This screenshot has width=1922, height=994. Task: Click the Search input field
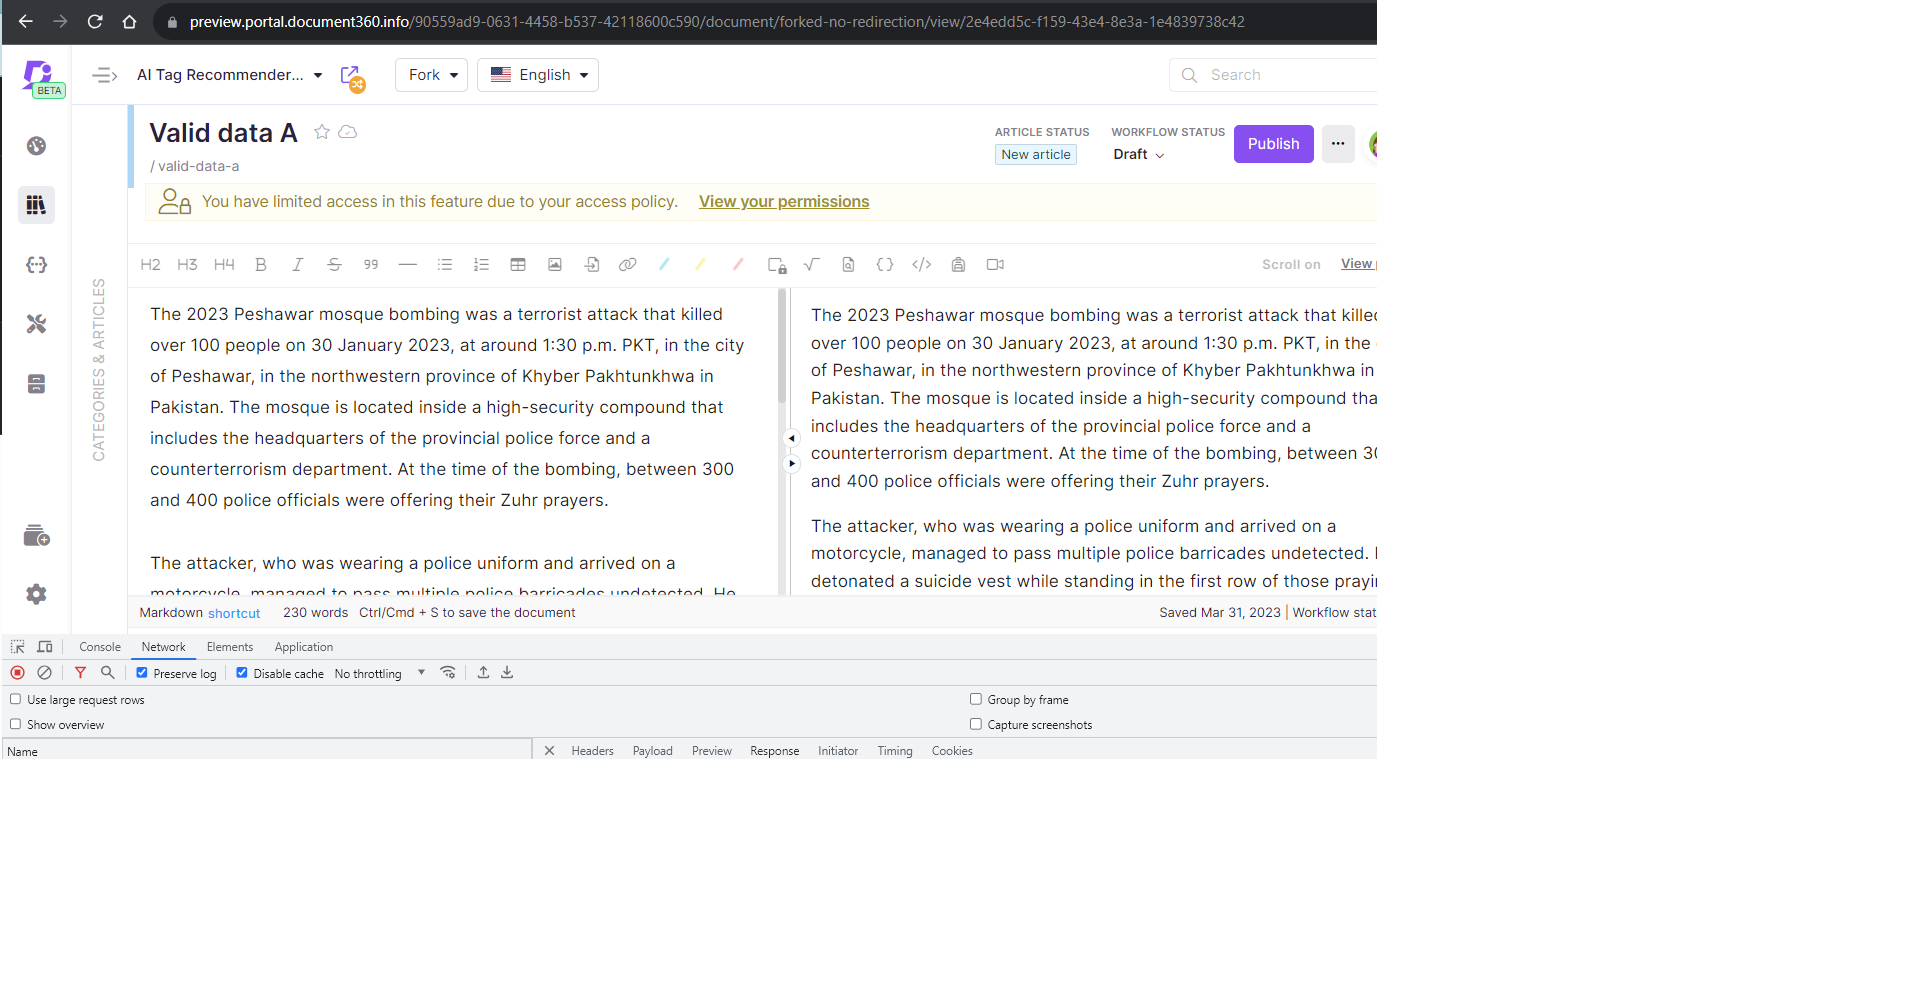(x=1273, y=75)
